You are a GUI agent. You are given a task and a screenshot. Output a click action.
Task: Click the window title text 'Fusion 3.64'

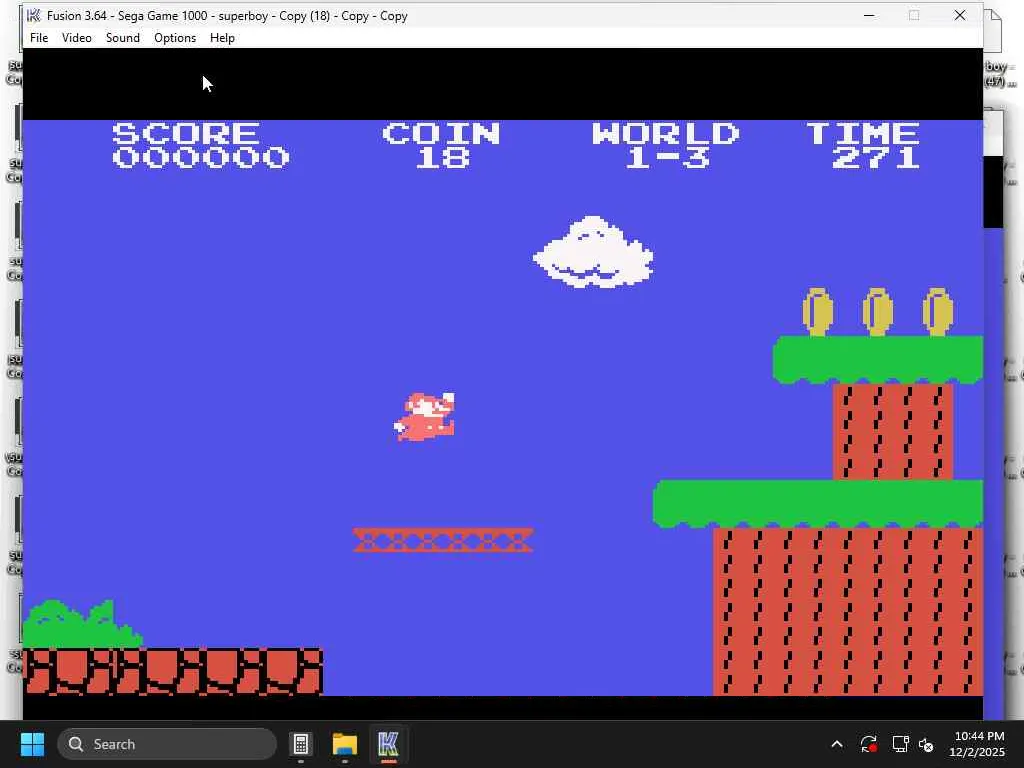click(x=76, y=16)
